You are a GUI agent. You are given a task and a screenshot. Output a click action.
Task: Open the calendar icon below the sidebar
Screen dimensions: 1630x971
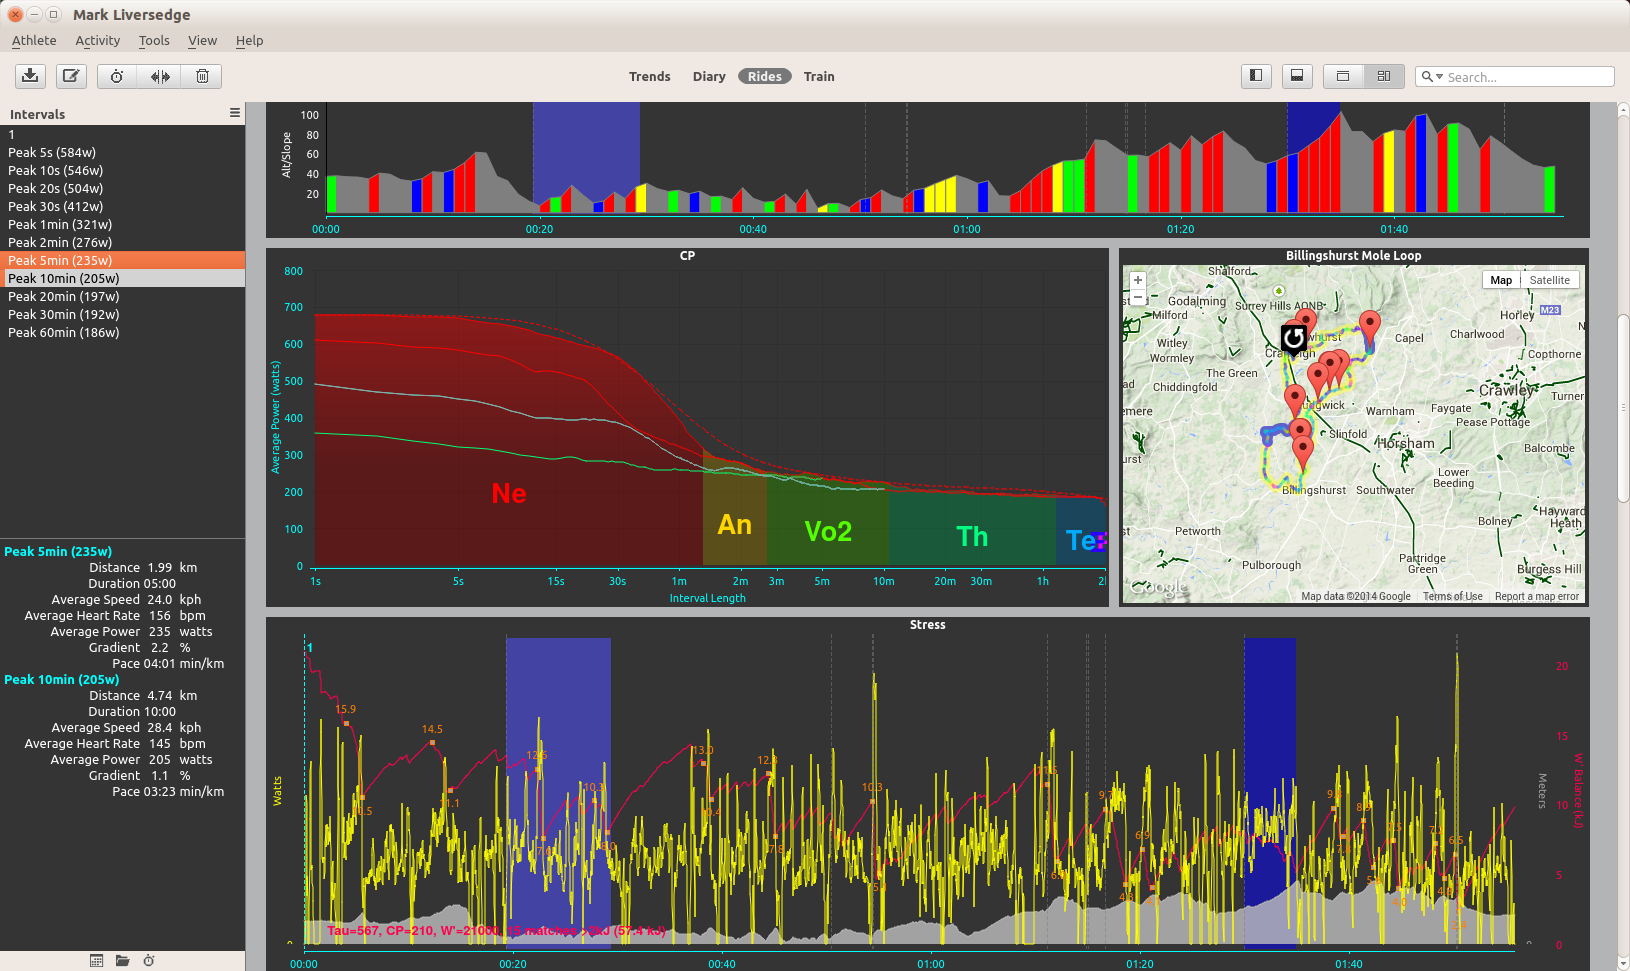(96, 960)
